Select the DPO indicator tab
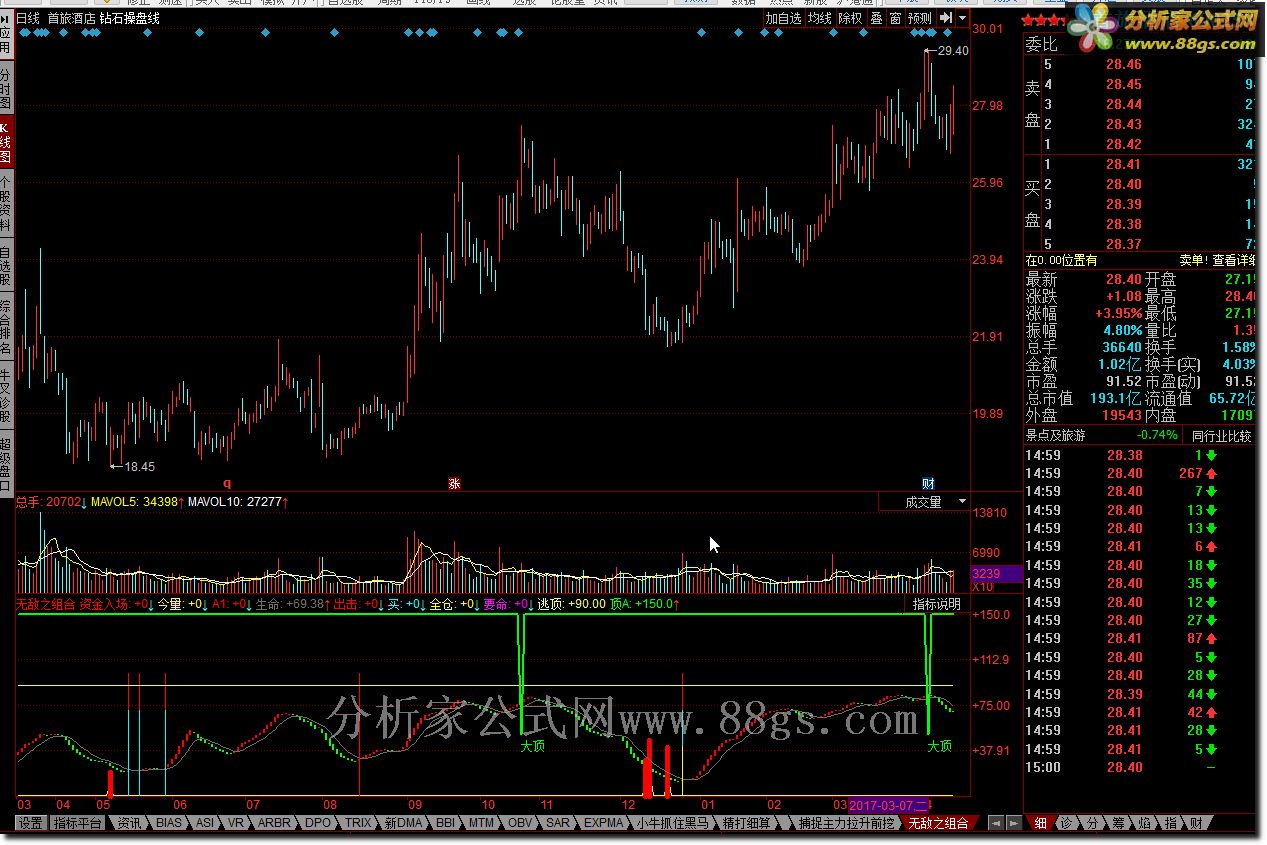1267x845 pixels. click(x=317, y=823)
